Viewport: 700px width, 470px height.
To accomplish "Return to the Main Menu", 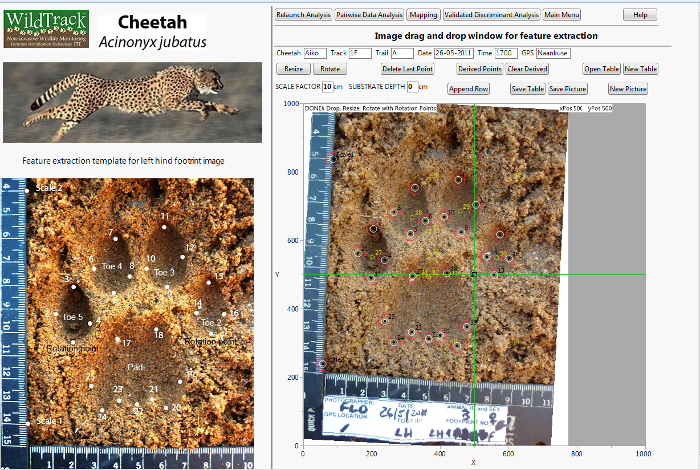I will pyautogui.click(x=567, y=15).
